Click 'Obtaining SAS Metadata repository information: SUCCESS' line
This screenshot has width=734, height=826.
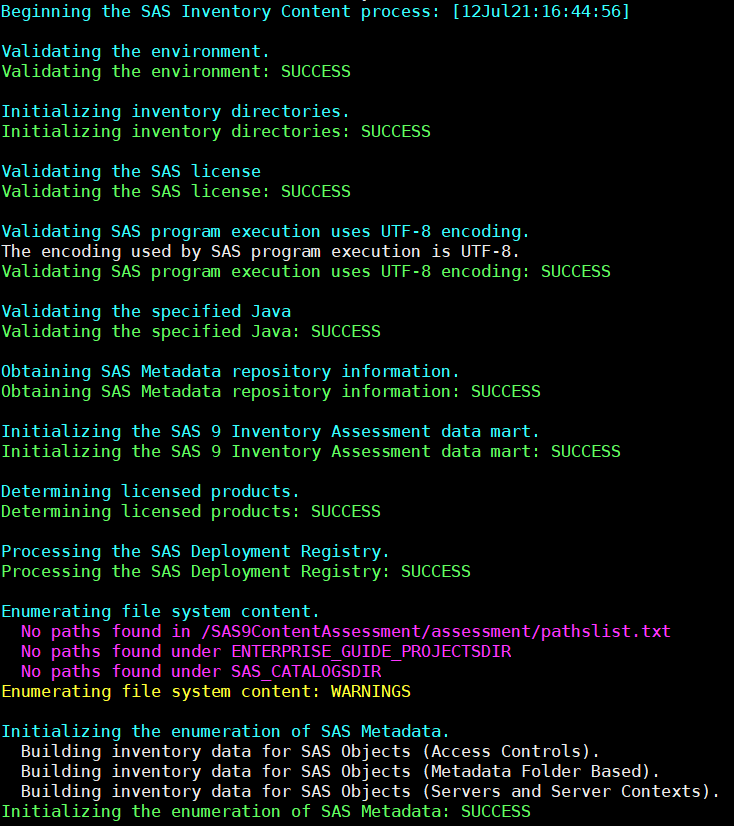click(271, 392)
